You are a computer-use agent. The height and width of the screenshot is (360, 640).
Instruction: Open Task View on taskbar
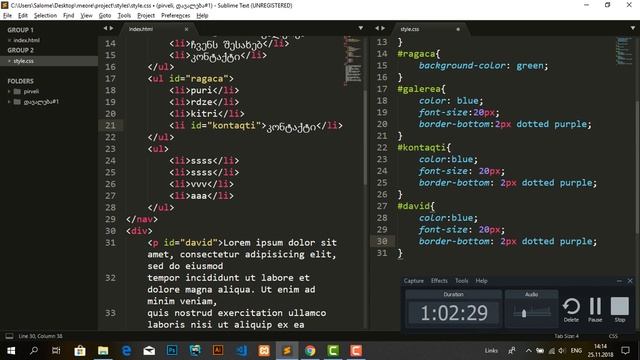click(x=56, y=351)
